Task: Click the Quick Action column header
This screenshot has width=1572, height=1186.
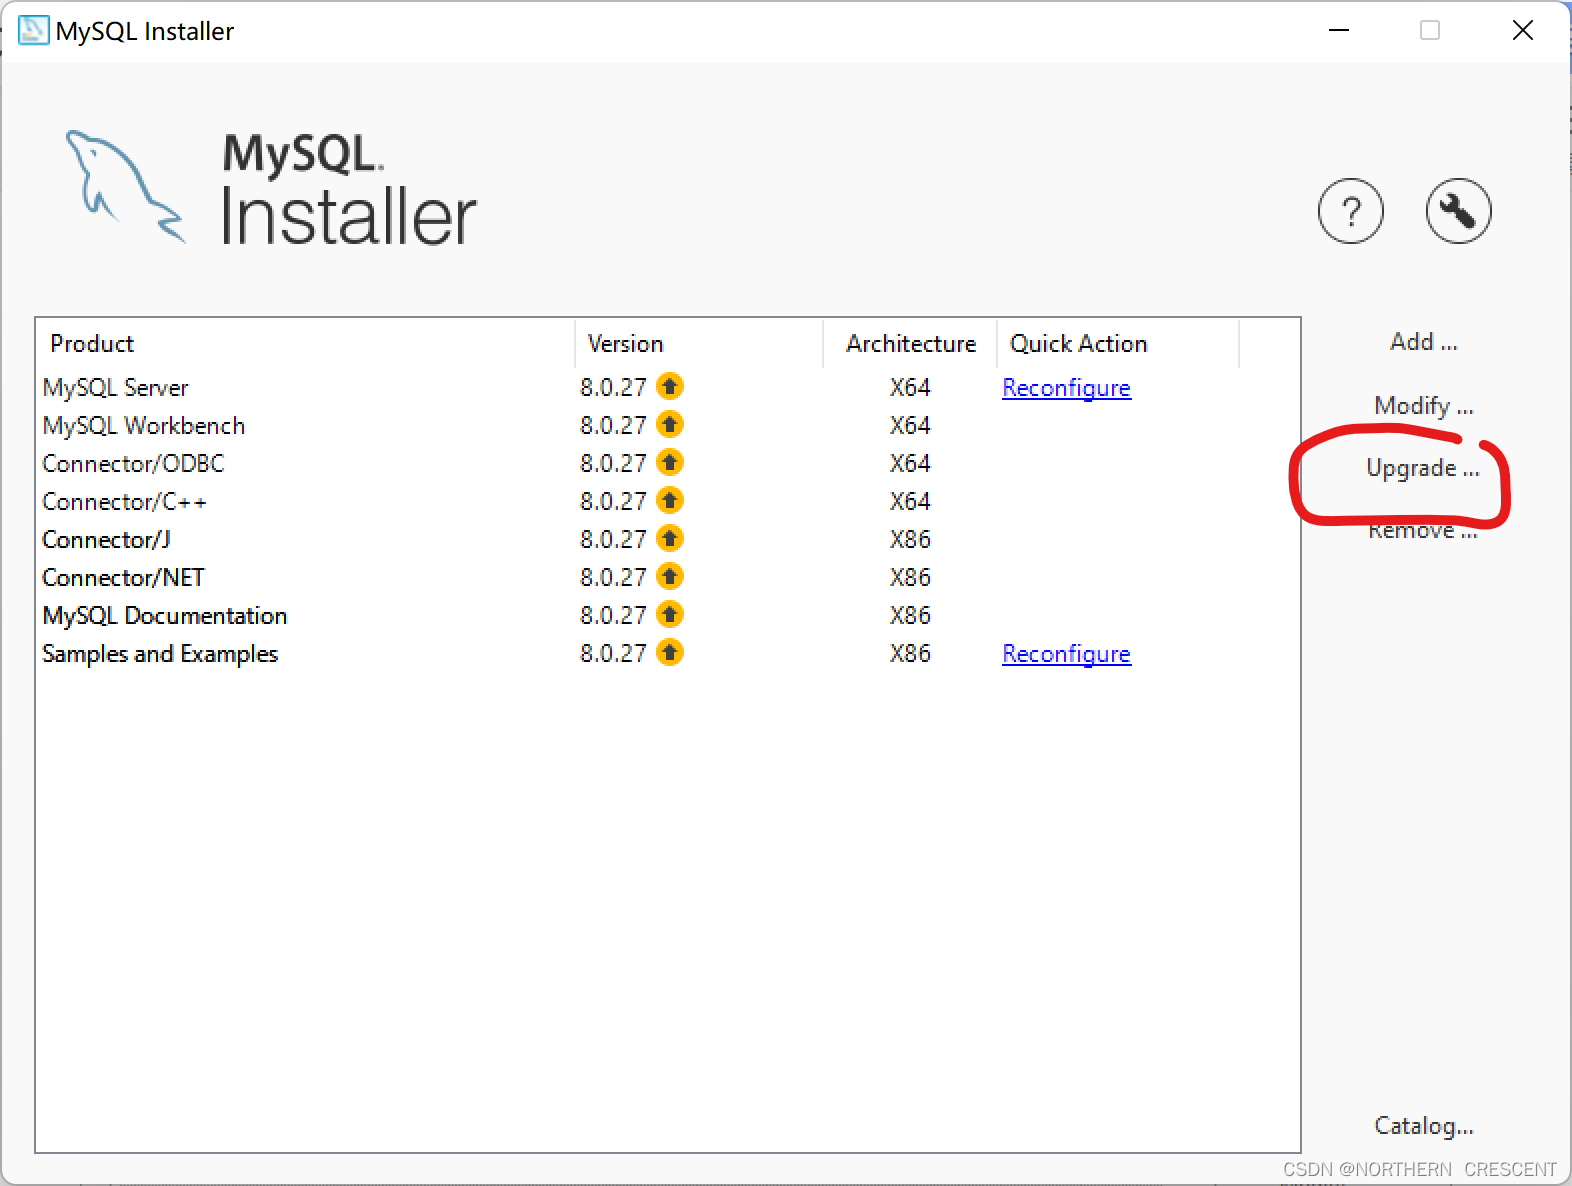Action: point(1118,344)
